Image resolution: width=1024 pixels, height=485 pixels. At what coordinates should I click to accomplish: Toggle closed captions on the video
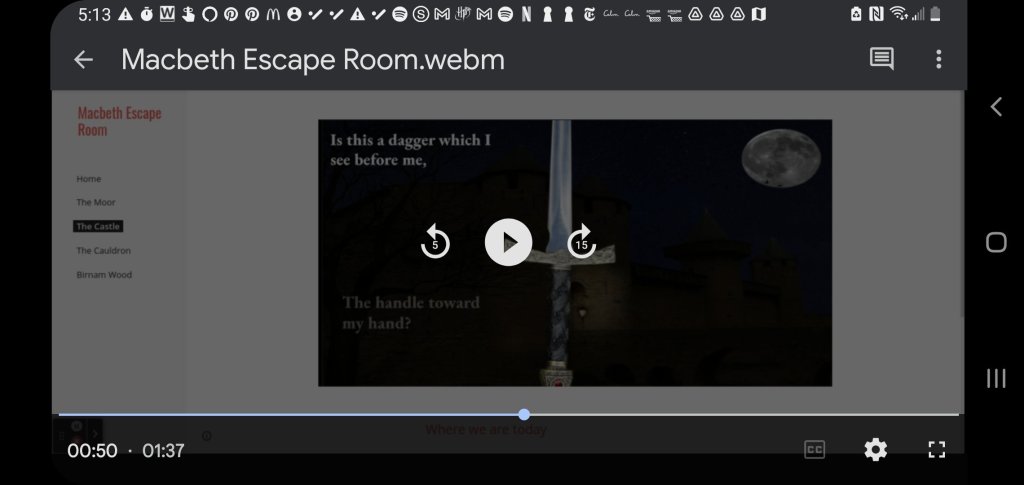[x=815, y=450]
